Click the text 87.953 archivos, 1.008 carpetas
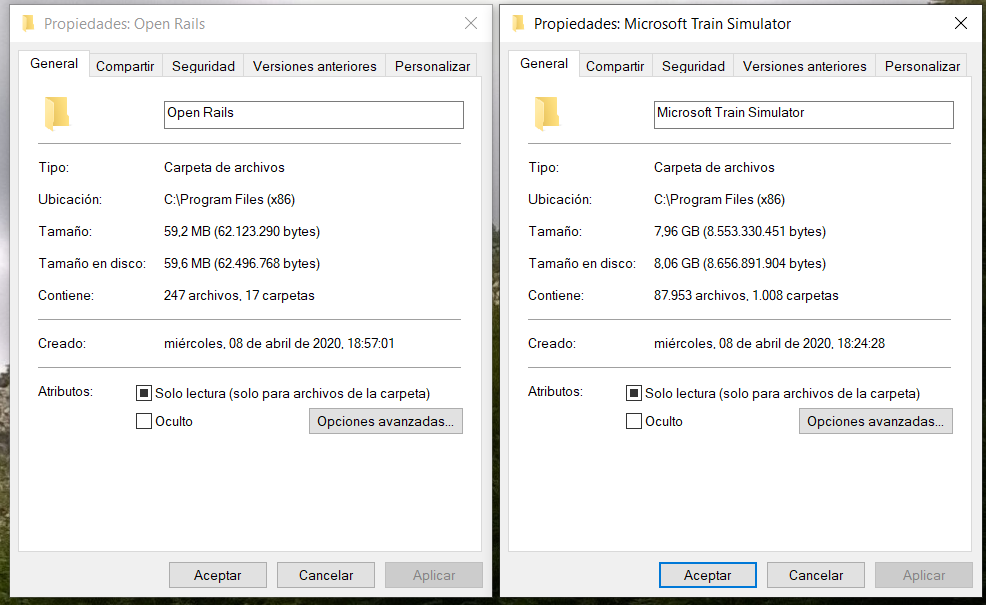This screenshot has height=605, width=986. 746,296
